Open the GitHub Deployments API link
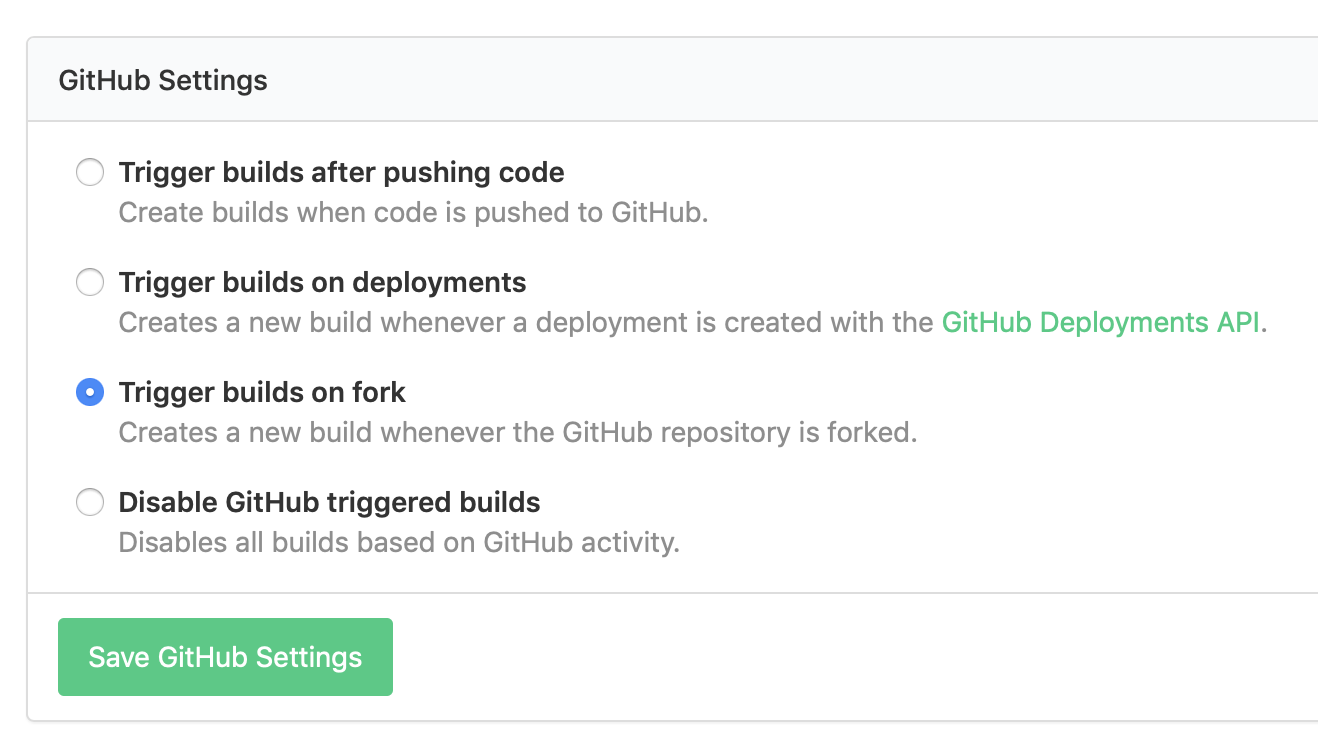Viewport: 1318px width, 756px height. click(x=1100, y=322)
